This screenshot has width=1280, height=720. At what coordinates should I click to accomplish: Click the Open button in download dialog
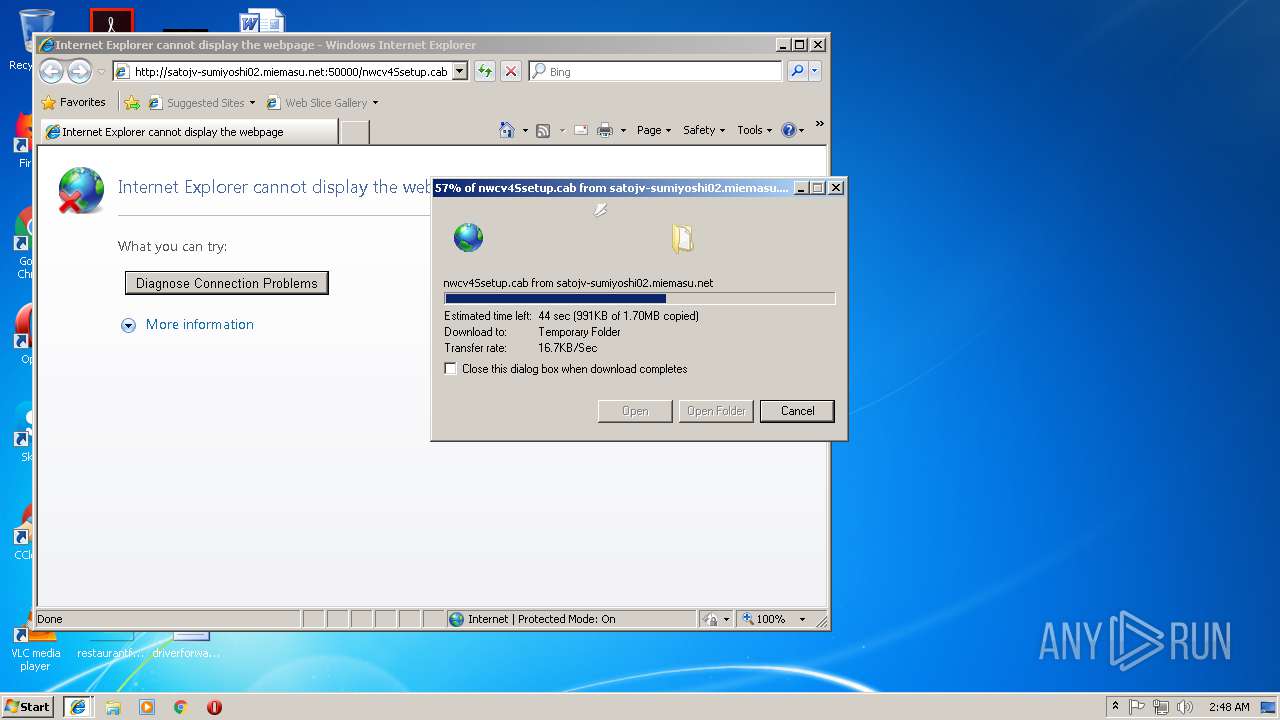[635, 411]
